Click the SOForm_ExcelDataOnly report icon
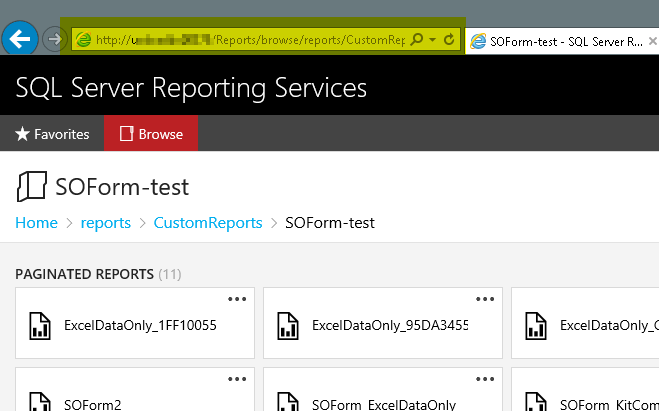This screenshot has width=659, height=411. coord(288,402)
